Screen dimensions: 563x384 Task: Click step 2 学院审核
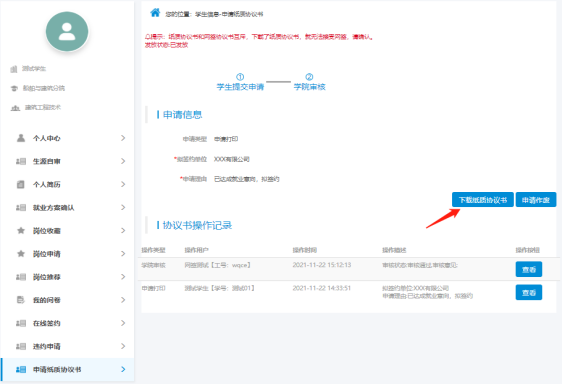click(x=310, y=83)
